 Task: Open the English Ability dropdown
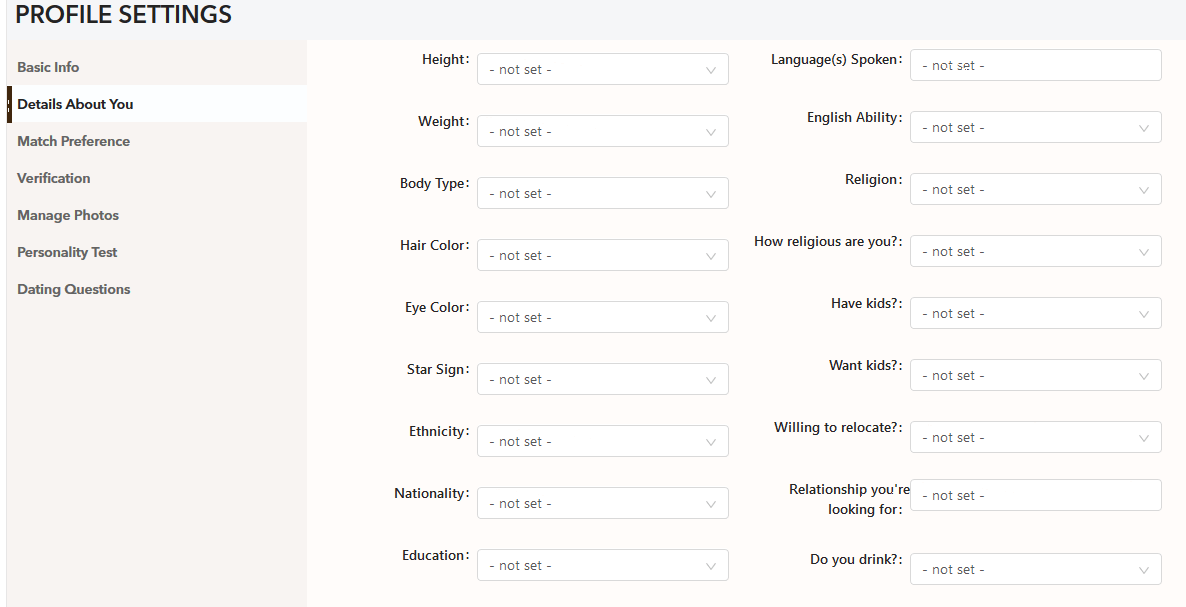pos(1035,127)
